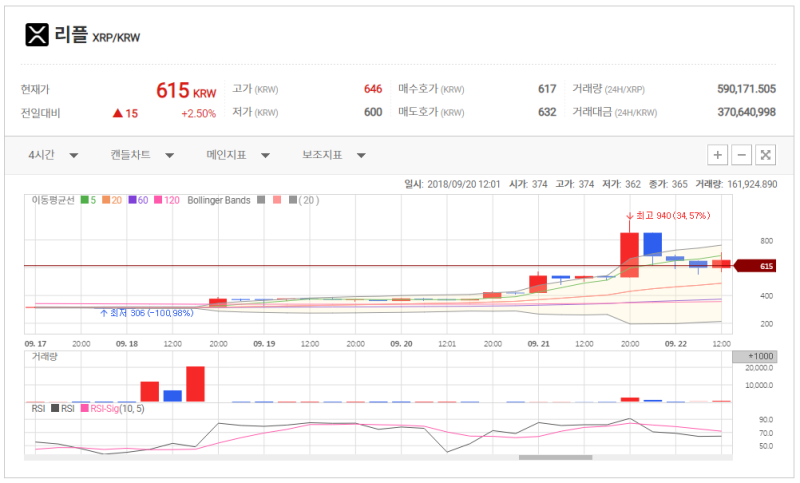800x483 pixels.
Task: Click the high price value 646
Action: [373, 89]
